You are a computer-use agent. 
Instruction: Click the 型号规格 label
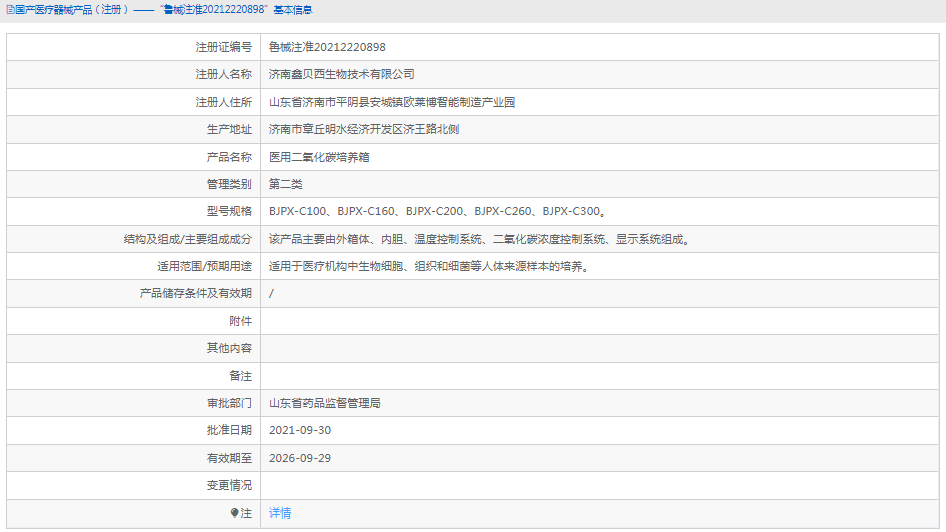click(229, 211)
